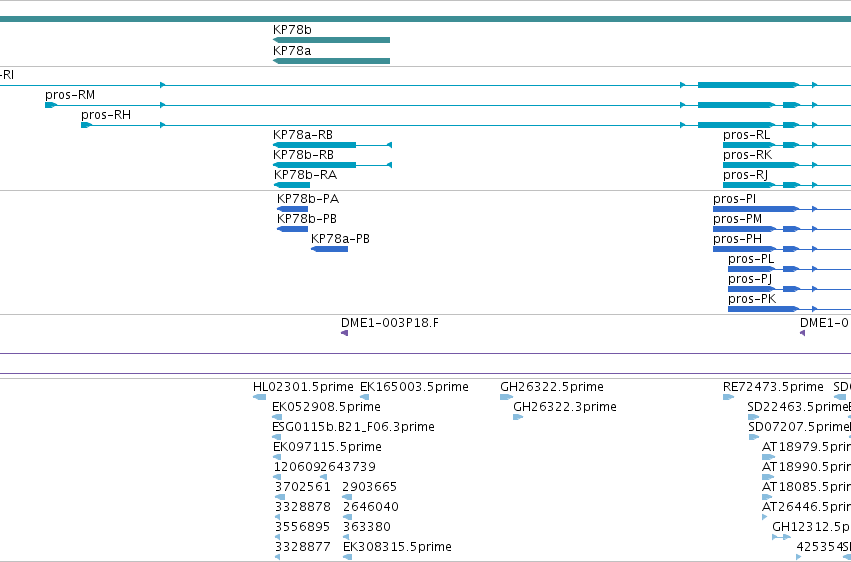Select the KP78a gene feature

pos(331,61)
